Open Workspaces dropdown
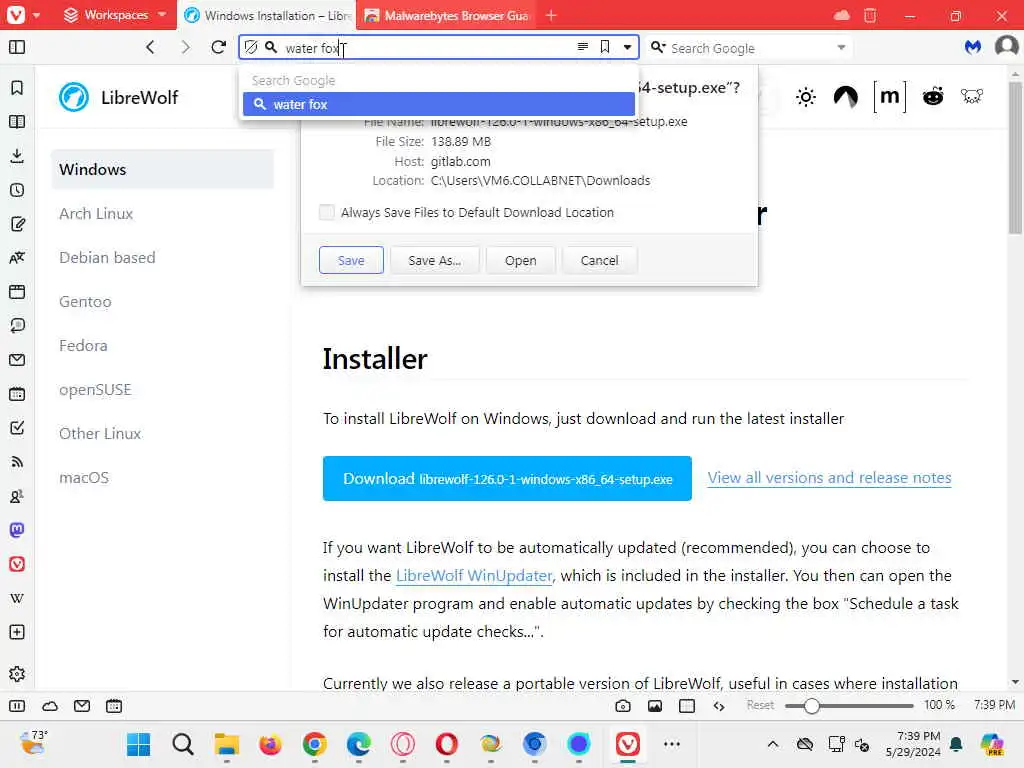The height and width of the screenshot is (768, 1024). [114, 15]
